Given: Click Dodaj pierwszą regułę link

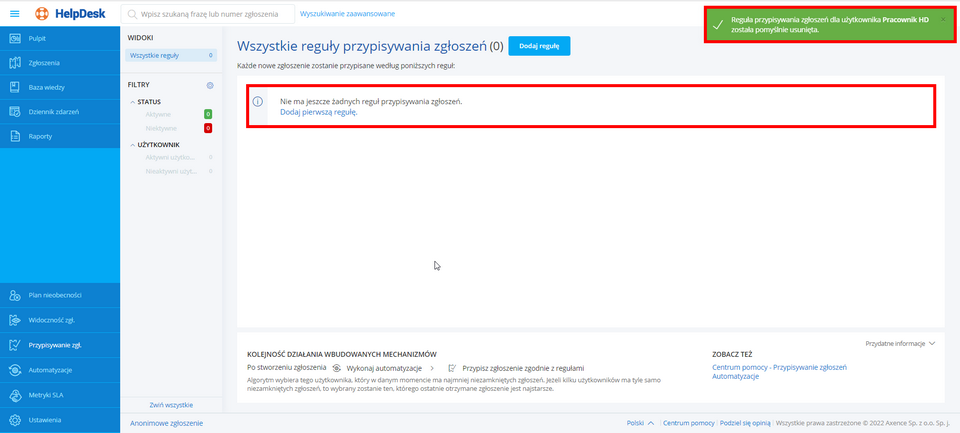Looking at the screenshot, I should (318, 112).
